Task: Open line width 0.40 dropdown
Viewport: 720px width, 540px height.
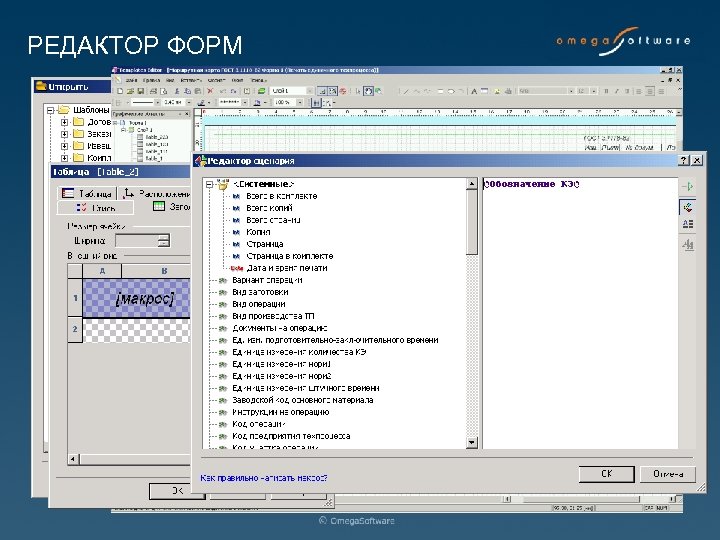Action: [x=189, y=102]
